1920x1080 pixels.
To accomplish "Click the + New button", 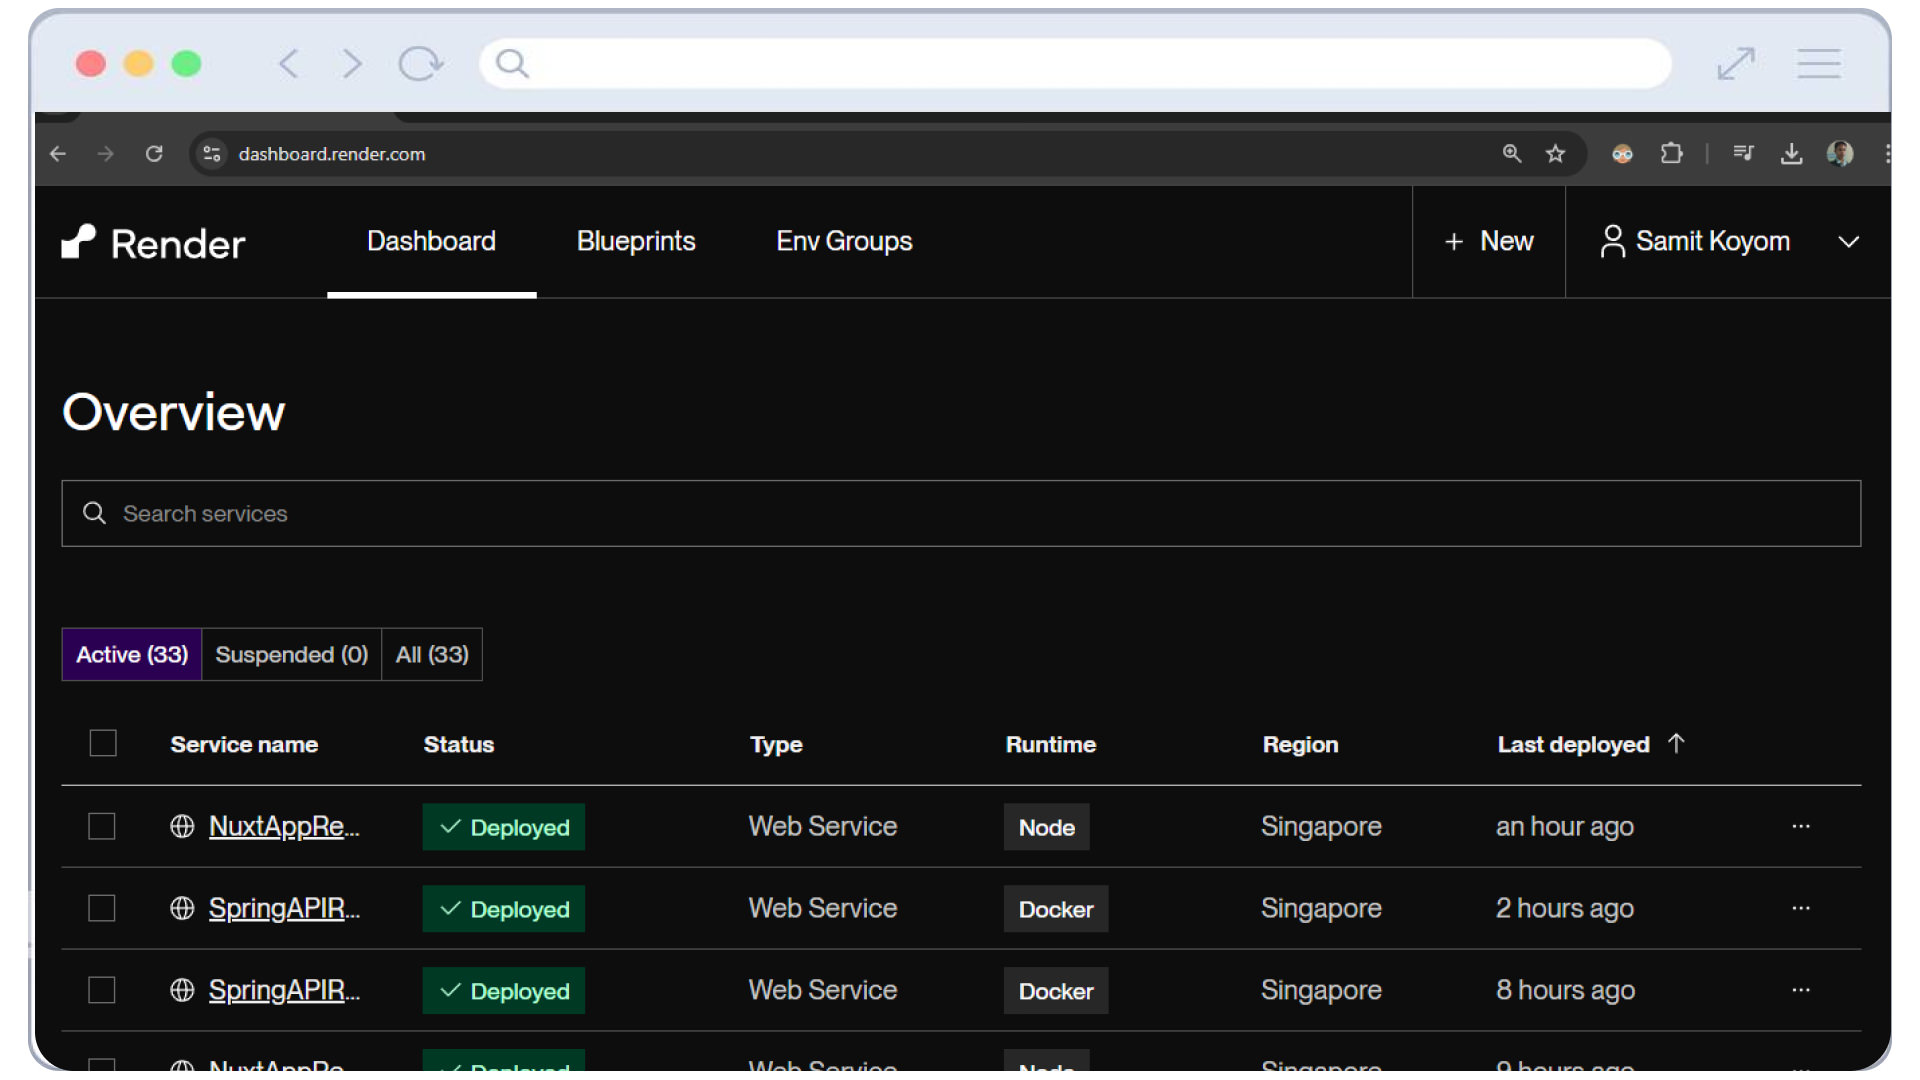I will pos(1489,241).
